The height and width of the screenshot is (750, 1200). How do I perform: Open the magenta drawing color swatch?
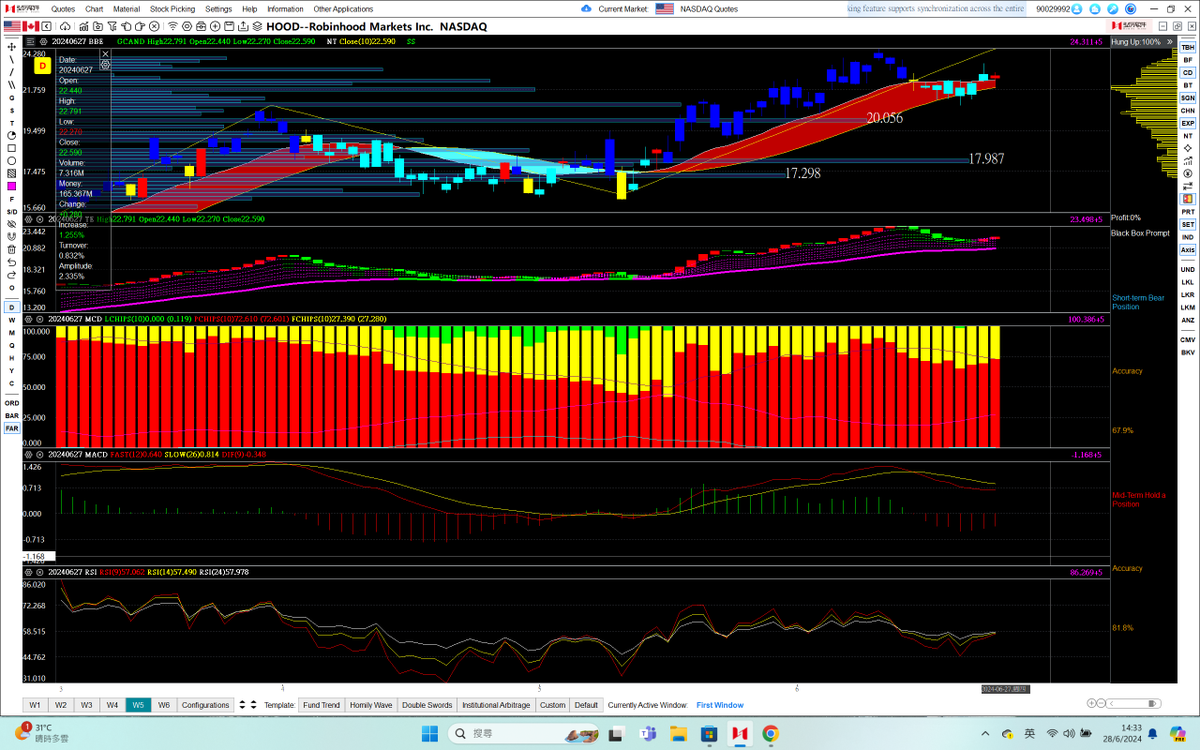[x=12, y=186]
